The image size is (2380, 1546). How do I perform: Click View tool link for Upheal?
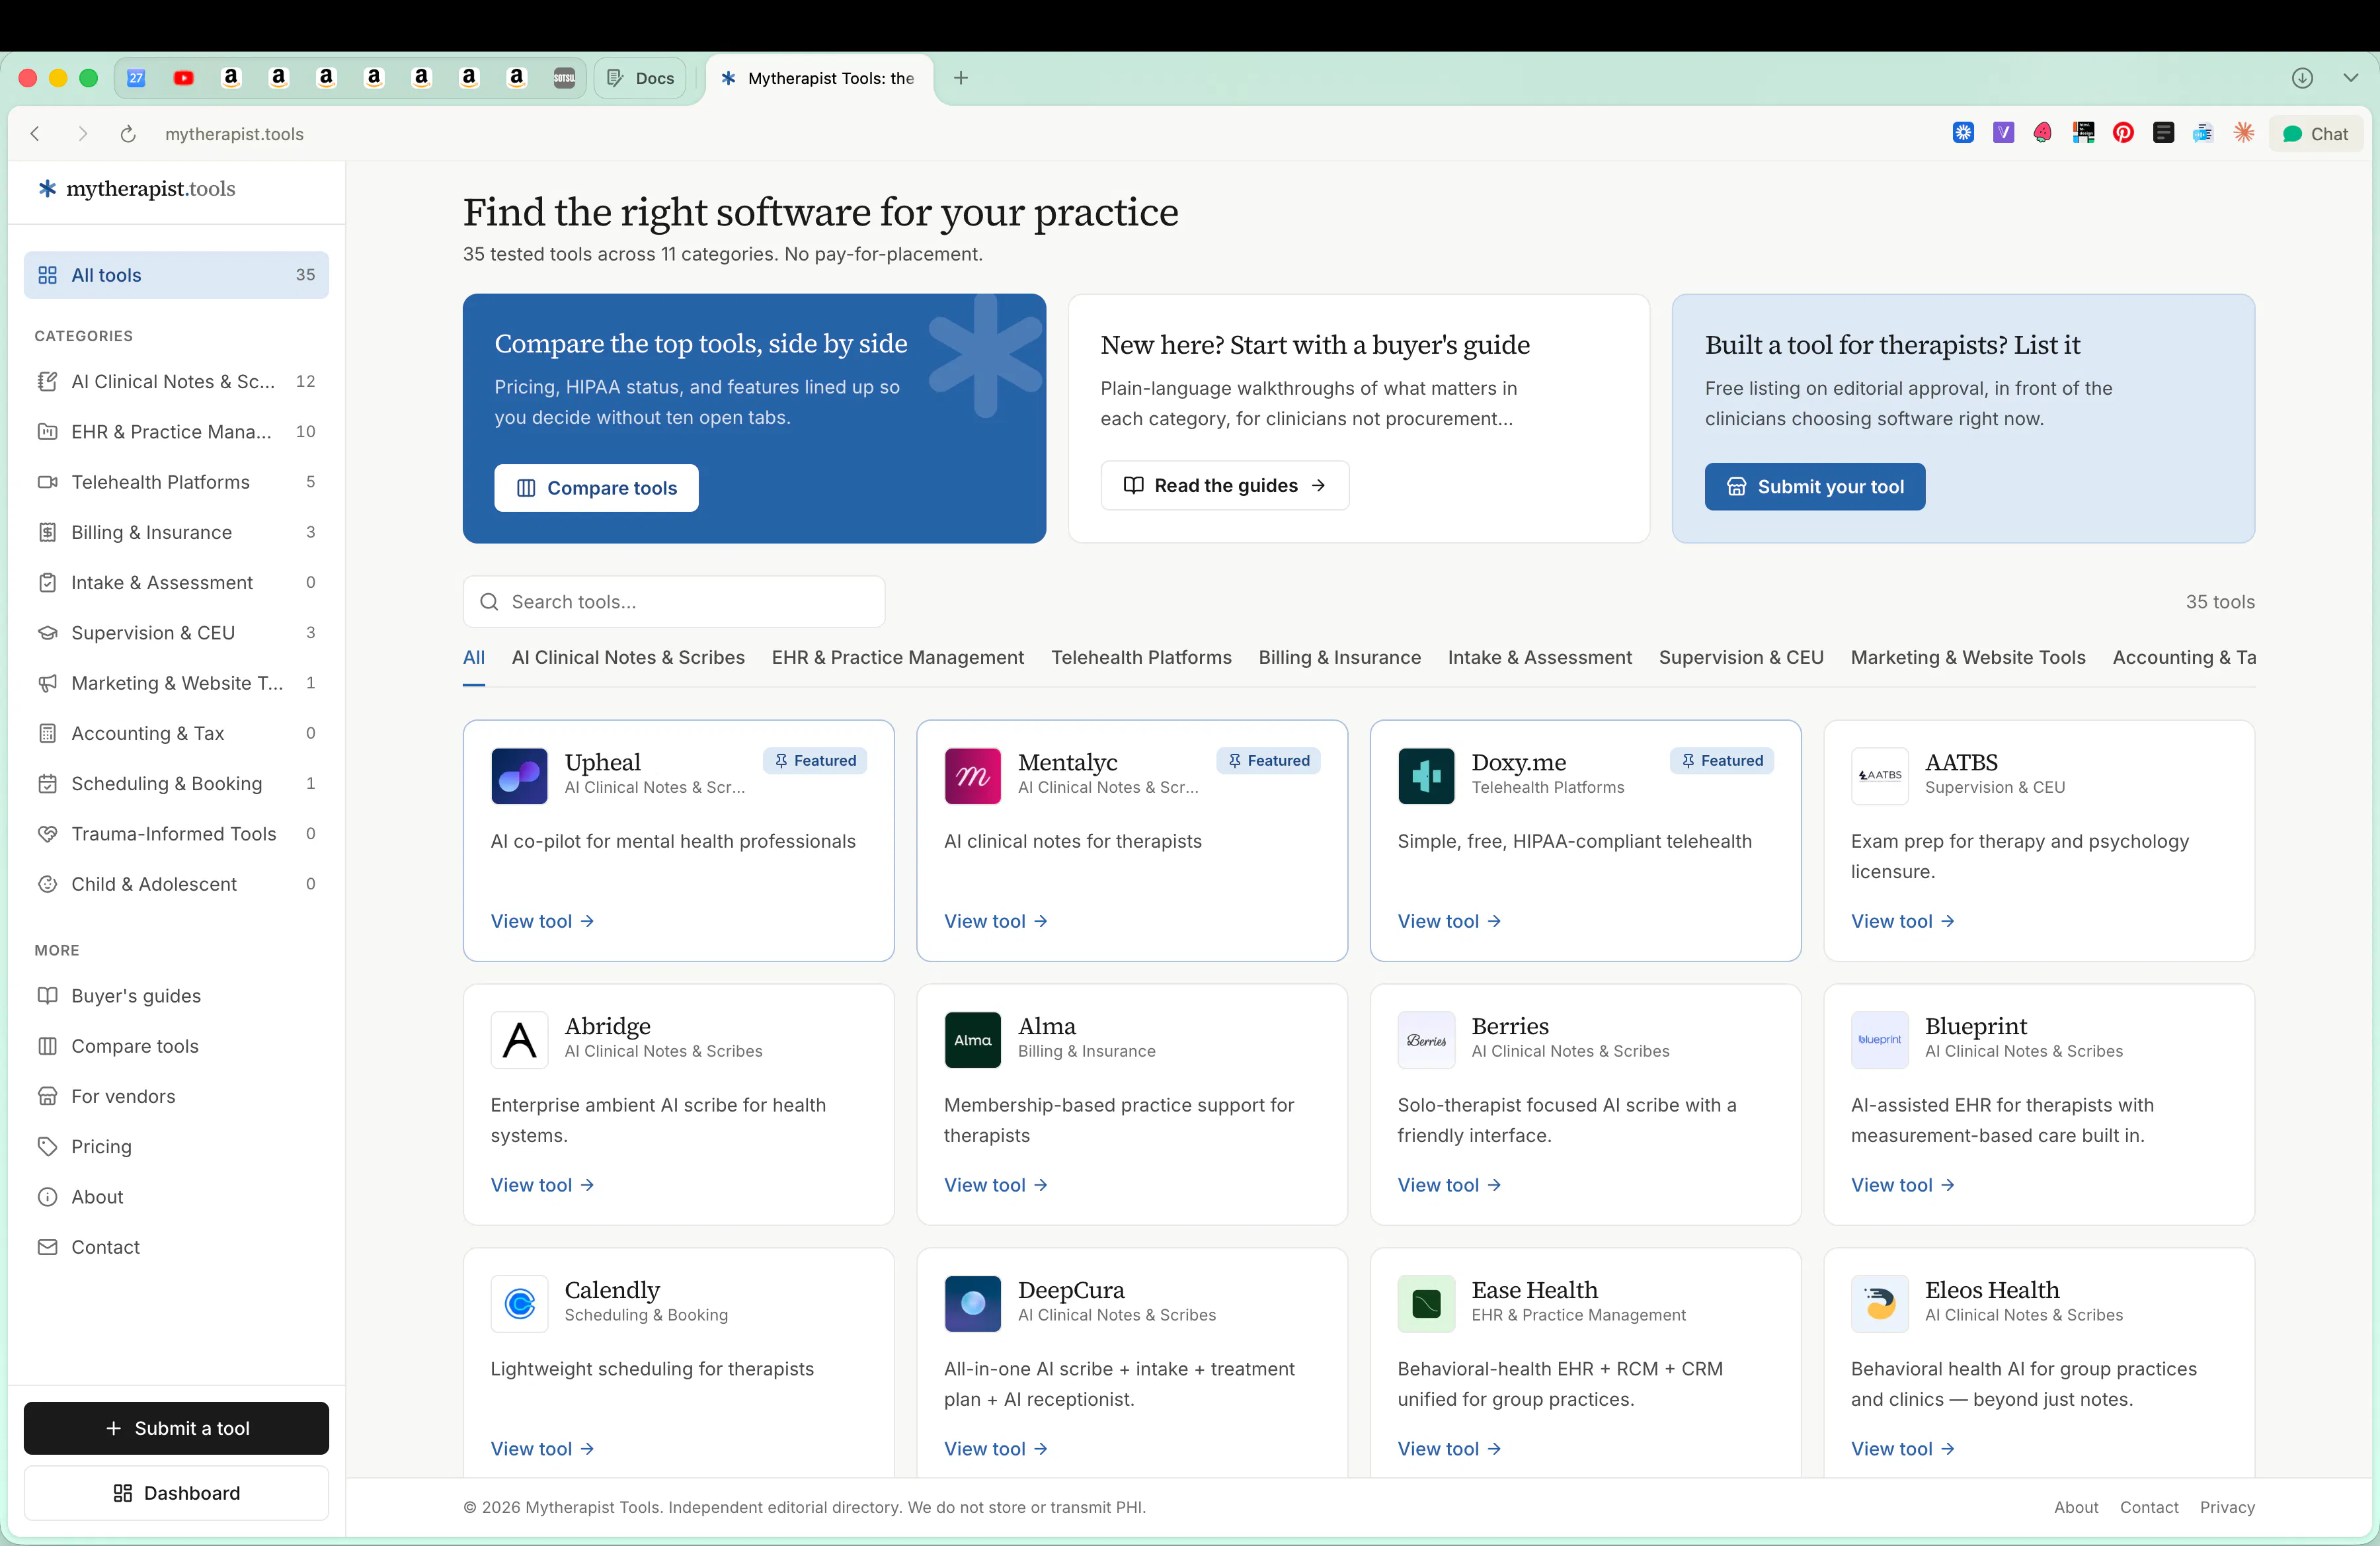coord(542,921)
